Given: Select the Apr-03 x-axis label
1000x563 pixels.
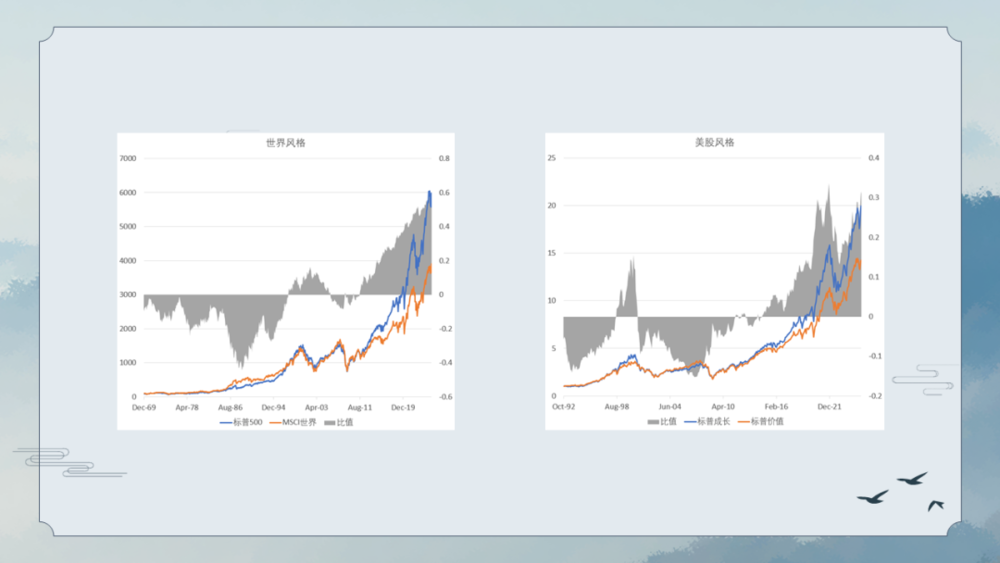Looking at the screenshot, I should pyautogui.click(x=316, y=408).
